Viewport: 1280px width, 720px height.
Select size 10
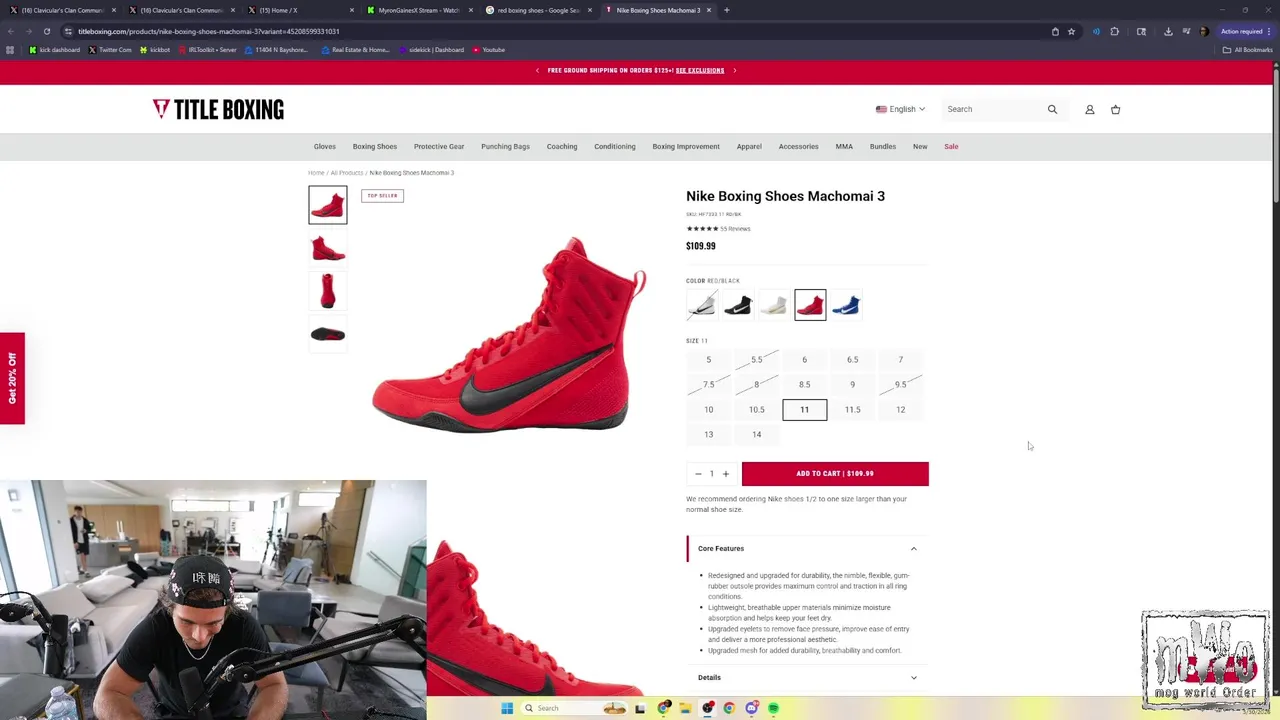(708, 410)
